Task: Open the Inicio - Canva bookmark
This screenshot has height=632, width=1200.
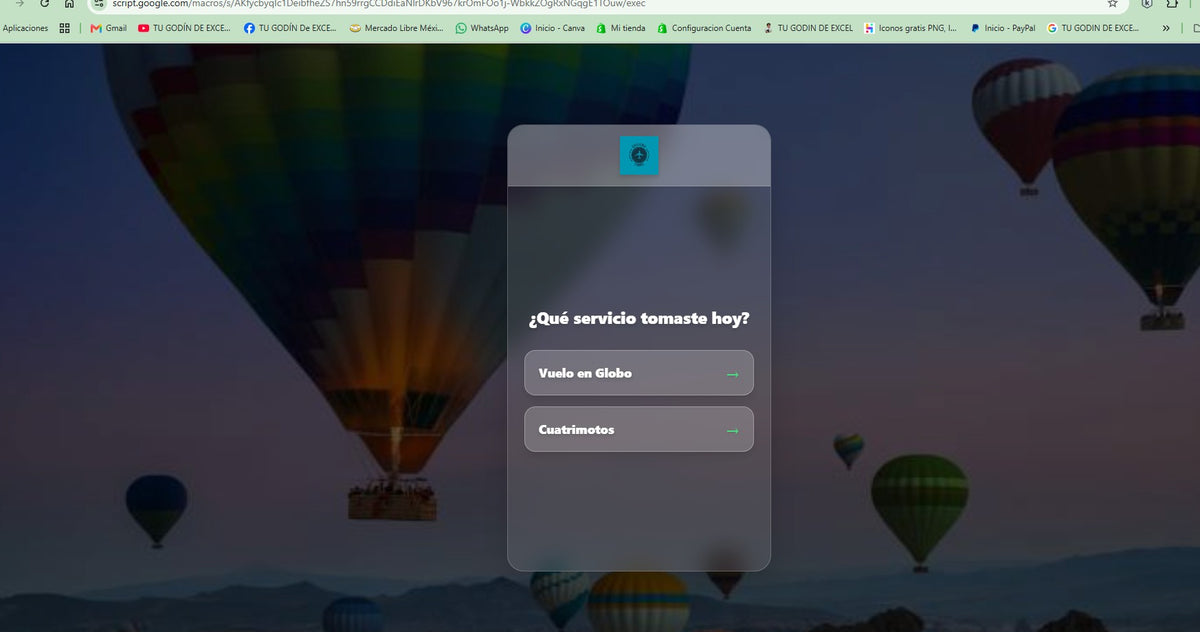Action: click(553, 28)
